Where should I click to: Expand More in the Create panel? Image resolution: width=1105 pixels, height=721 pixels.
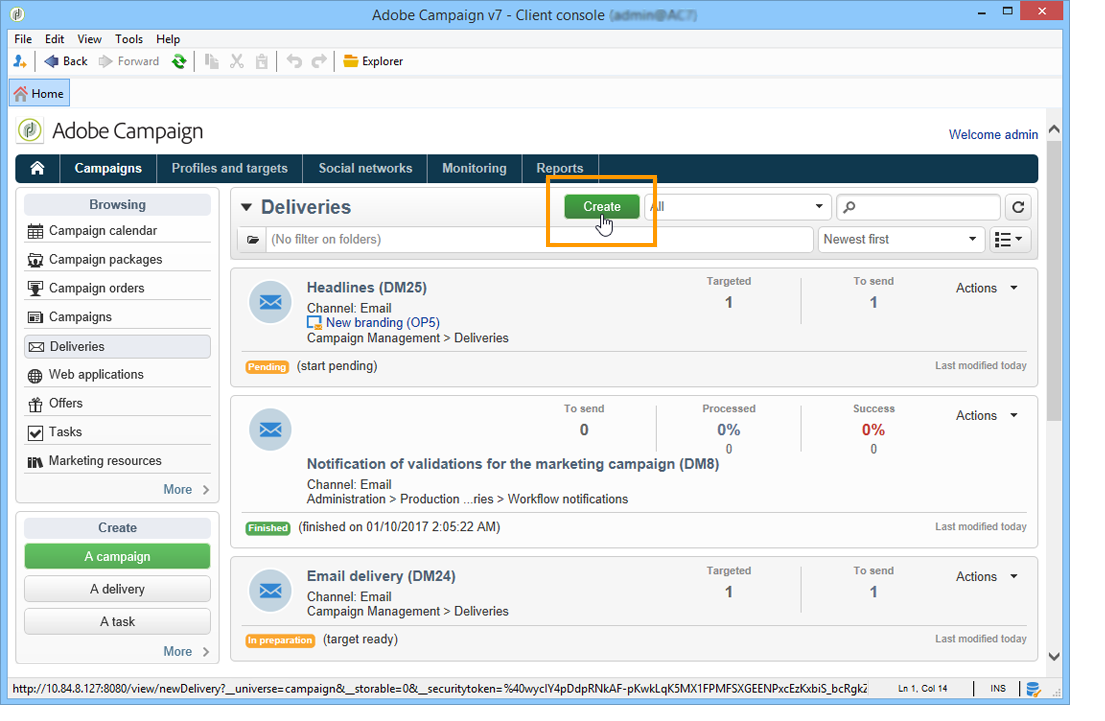click(187, 652)
